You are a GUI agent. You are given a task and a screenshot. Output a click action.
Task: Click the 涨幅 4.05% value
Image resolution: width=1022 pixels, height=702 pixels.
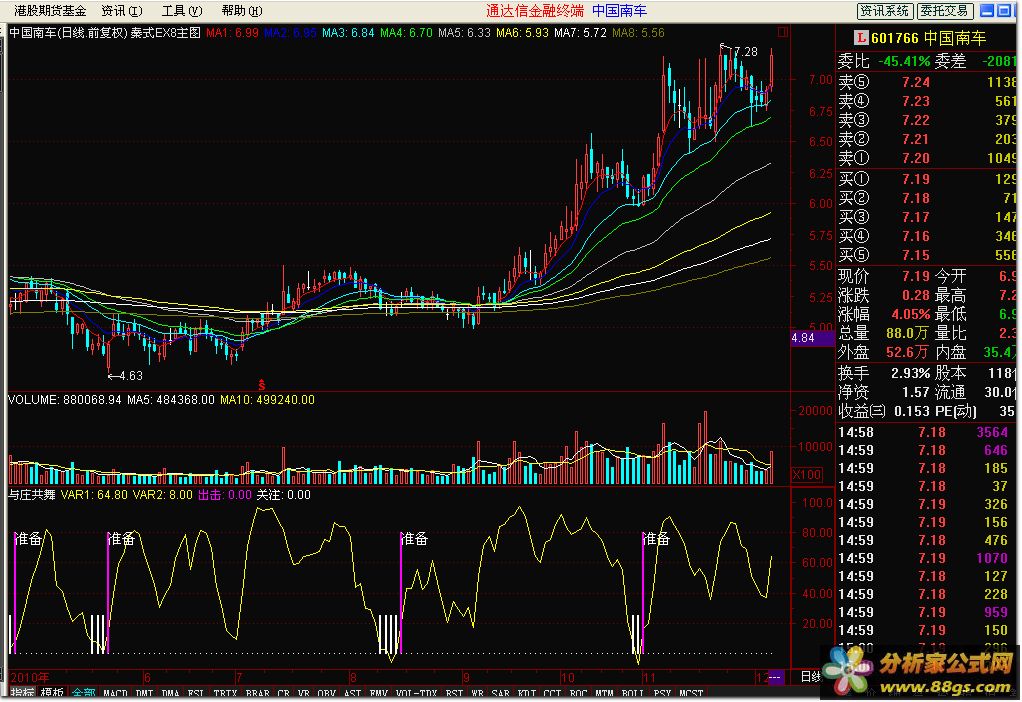click(911, 314)
